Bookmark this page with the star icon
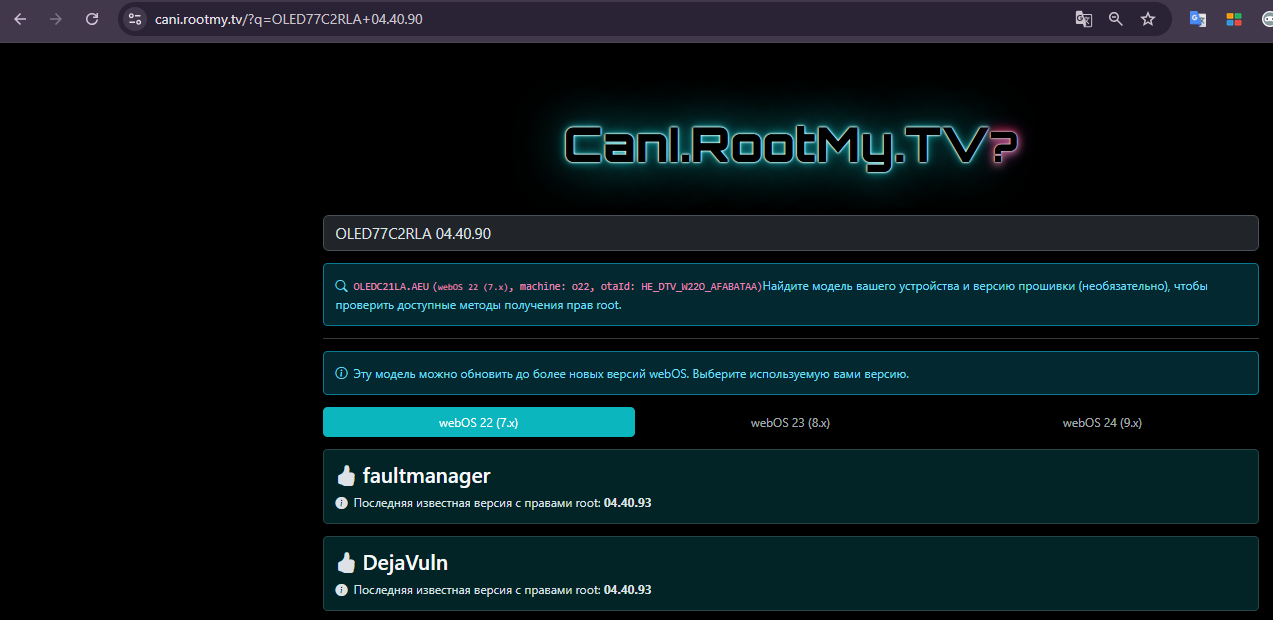 [x=1148, y=19]
